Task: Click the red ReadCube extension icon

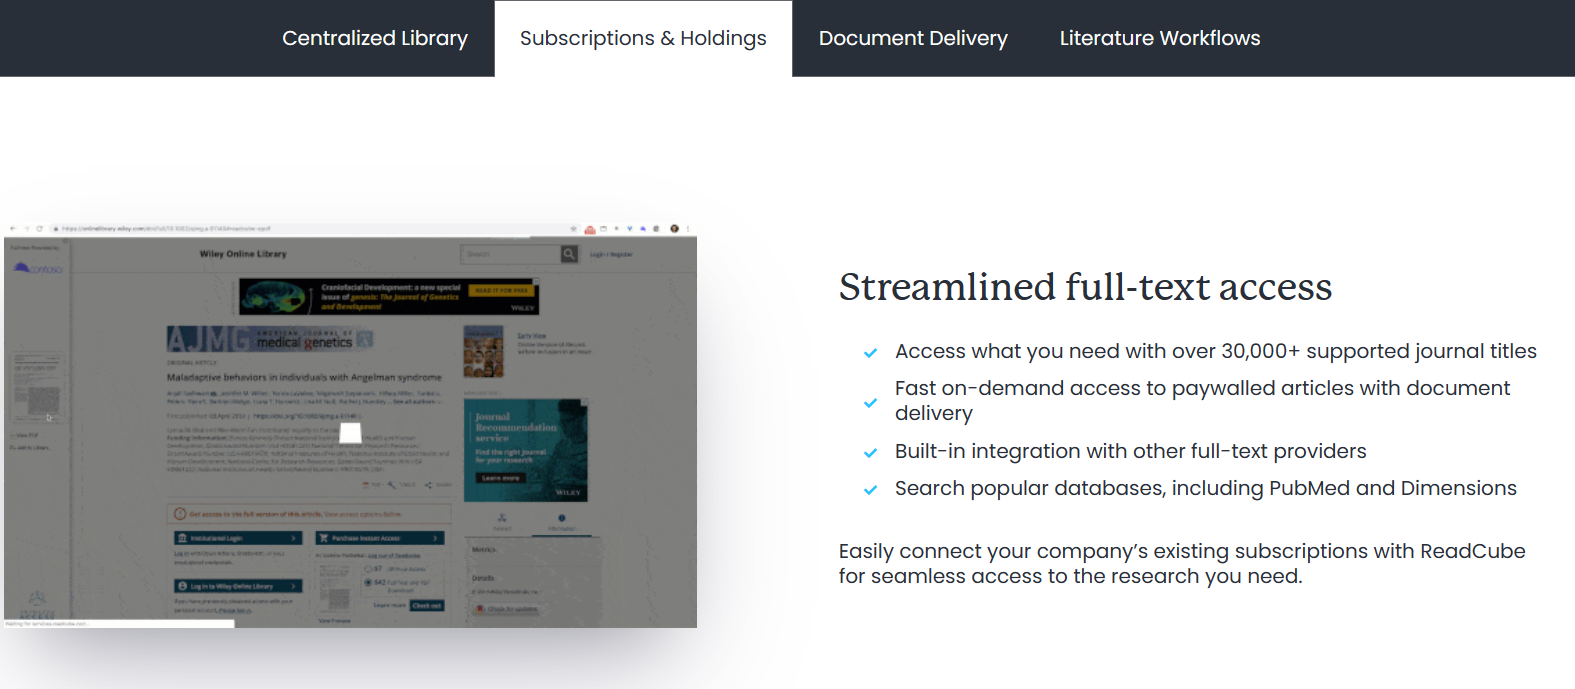Action: tap(590, 229)
